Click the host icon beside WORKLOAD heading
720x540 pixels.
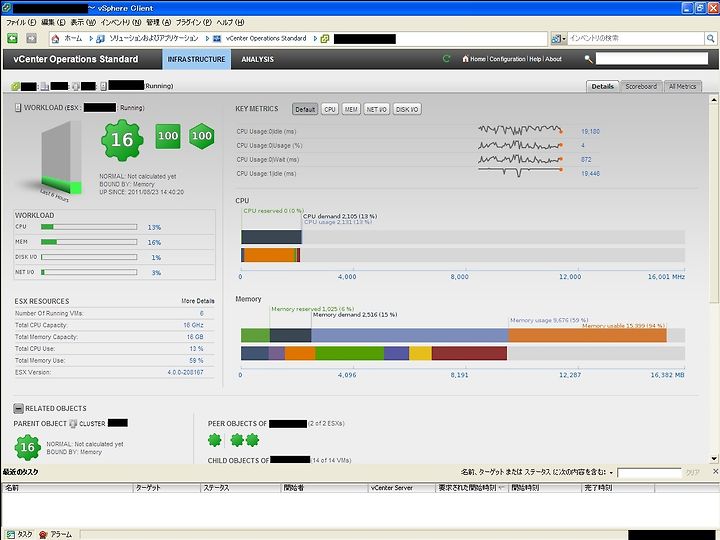pyautogui.click(x=18, y=107)
